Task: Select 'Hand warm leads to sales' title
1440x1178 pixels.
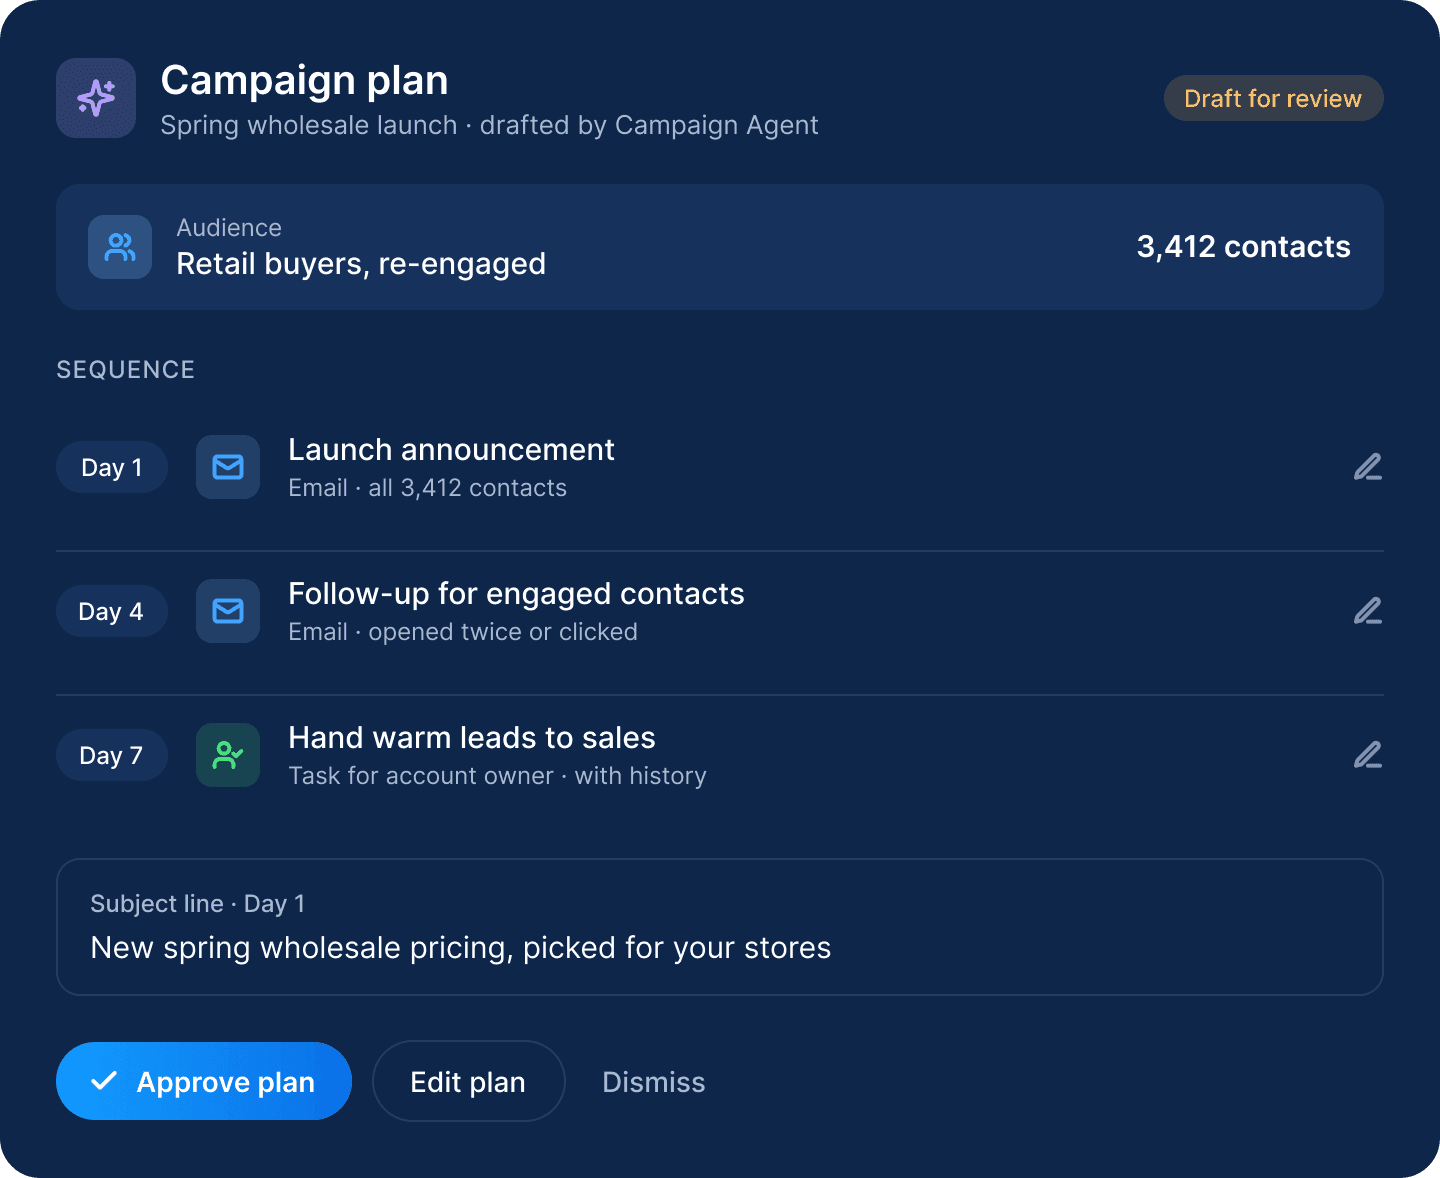Action: pyautogui.click(x=472, y=738)
